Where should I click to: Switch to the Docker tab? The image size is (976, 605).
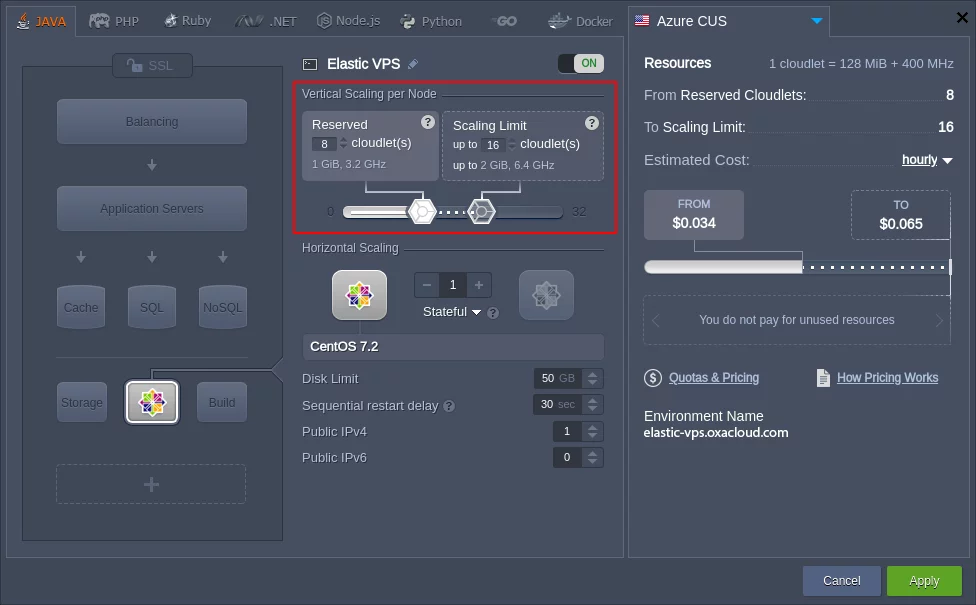tap(580, 21)
